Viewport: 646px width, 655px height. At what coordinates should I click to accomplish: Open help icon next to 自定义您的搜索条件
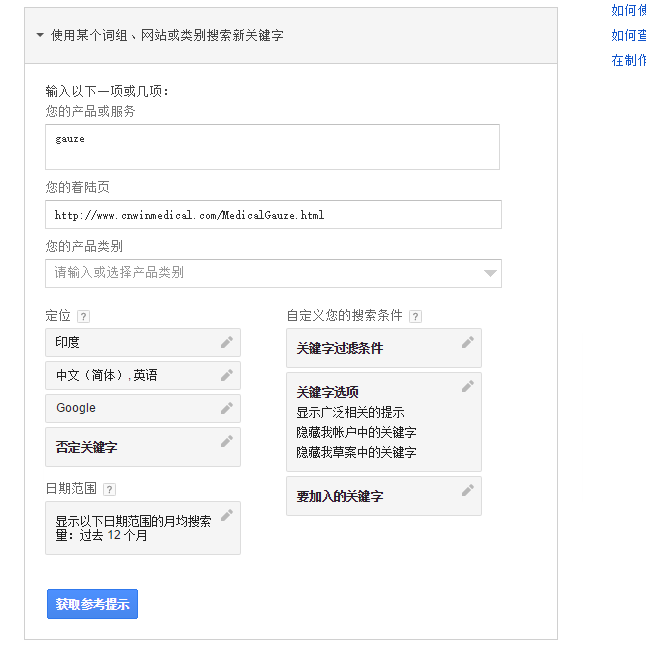[x=415, y=317]
